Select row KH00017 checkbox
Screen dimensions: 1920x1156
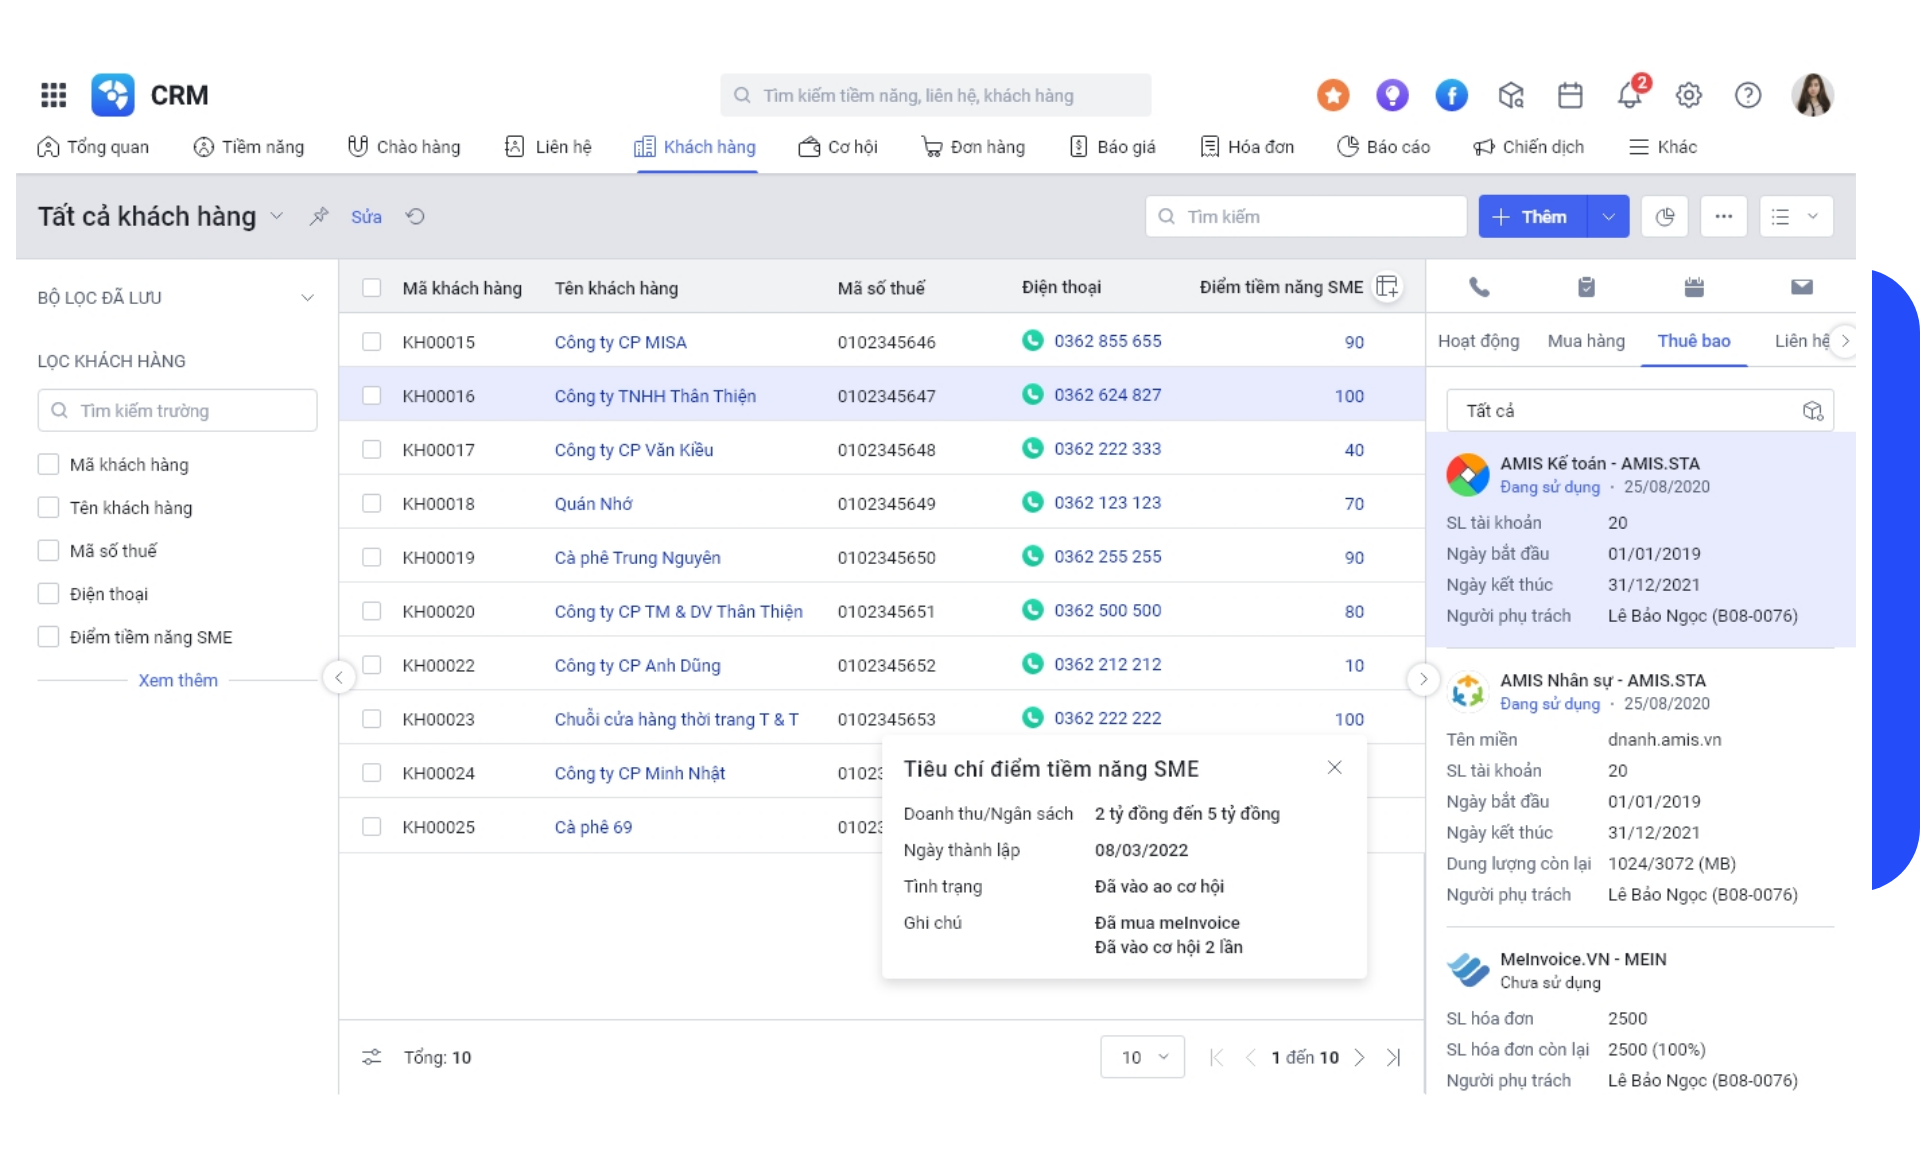372,450
